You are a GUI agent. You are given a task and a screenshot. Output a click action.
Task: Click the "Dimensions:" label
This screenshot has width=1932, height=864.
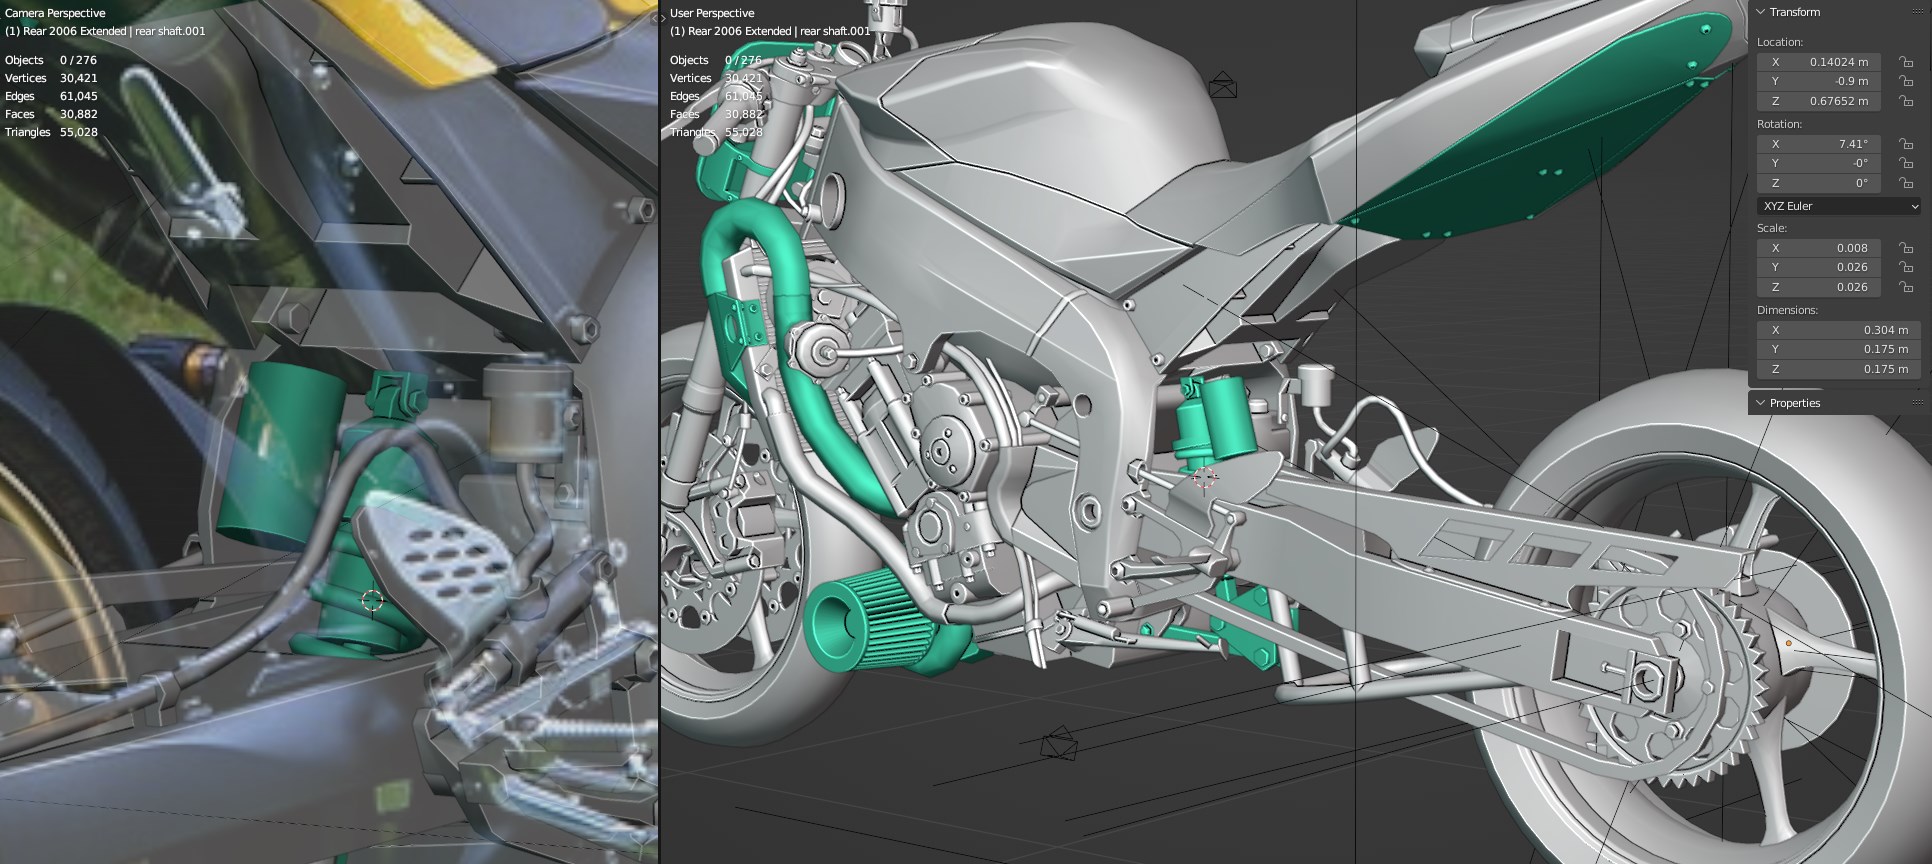[1787, 310]
